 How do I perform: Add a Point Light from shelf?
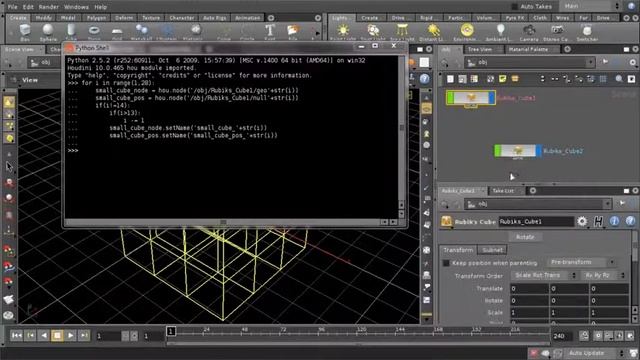(343, 33)
